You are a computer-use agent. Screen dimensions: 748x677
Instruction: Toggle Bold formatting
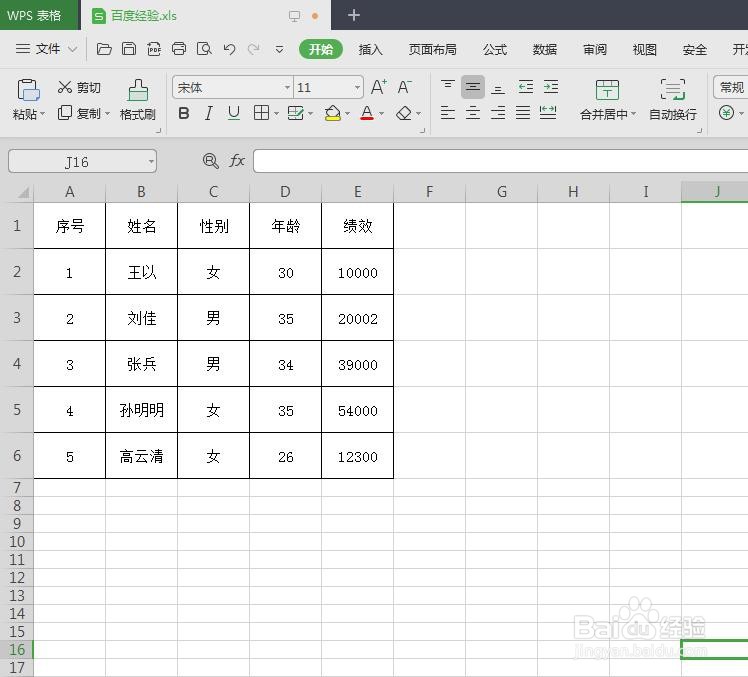(184, 113)
